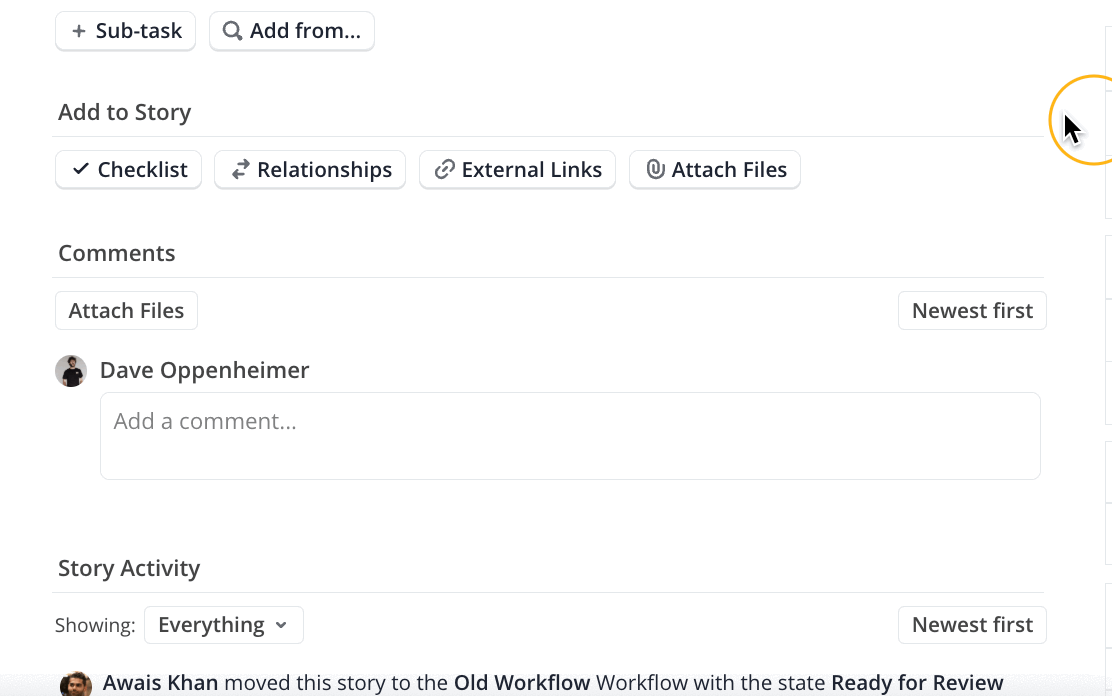Toggle Newest first sorting for Story Activity
The width and height of the screenshot is (1112, 696).
click(x=972, y=625)
